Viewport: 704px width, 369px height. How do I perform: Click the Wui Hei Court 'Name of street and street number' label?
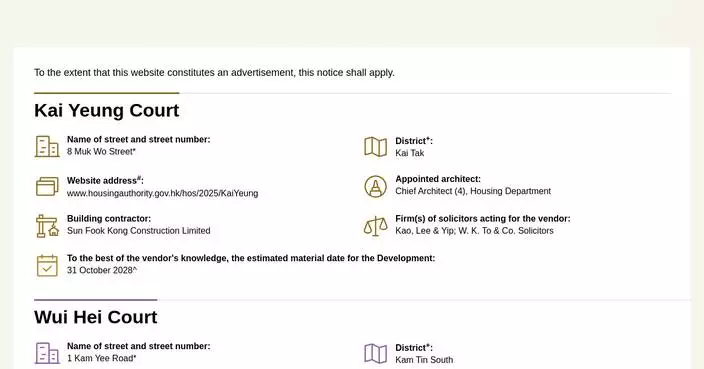(x=138, y=346)
